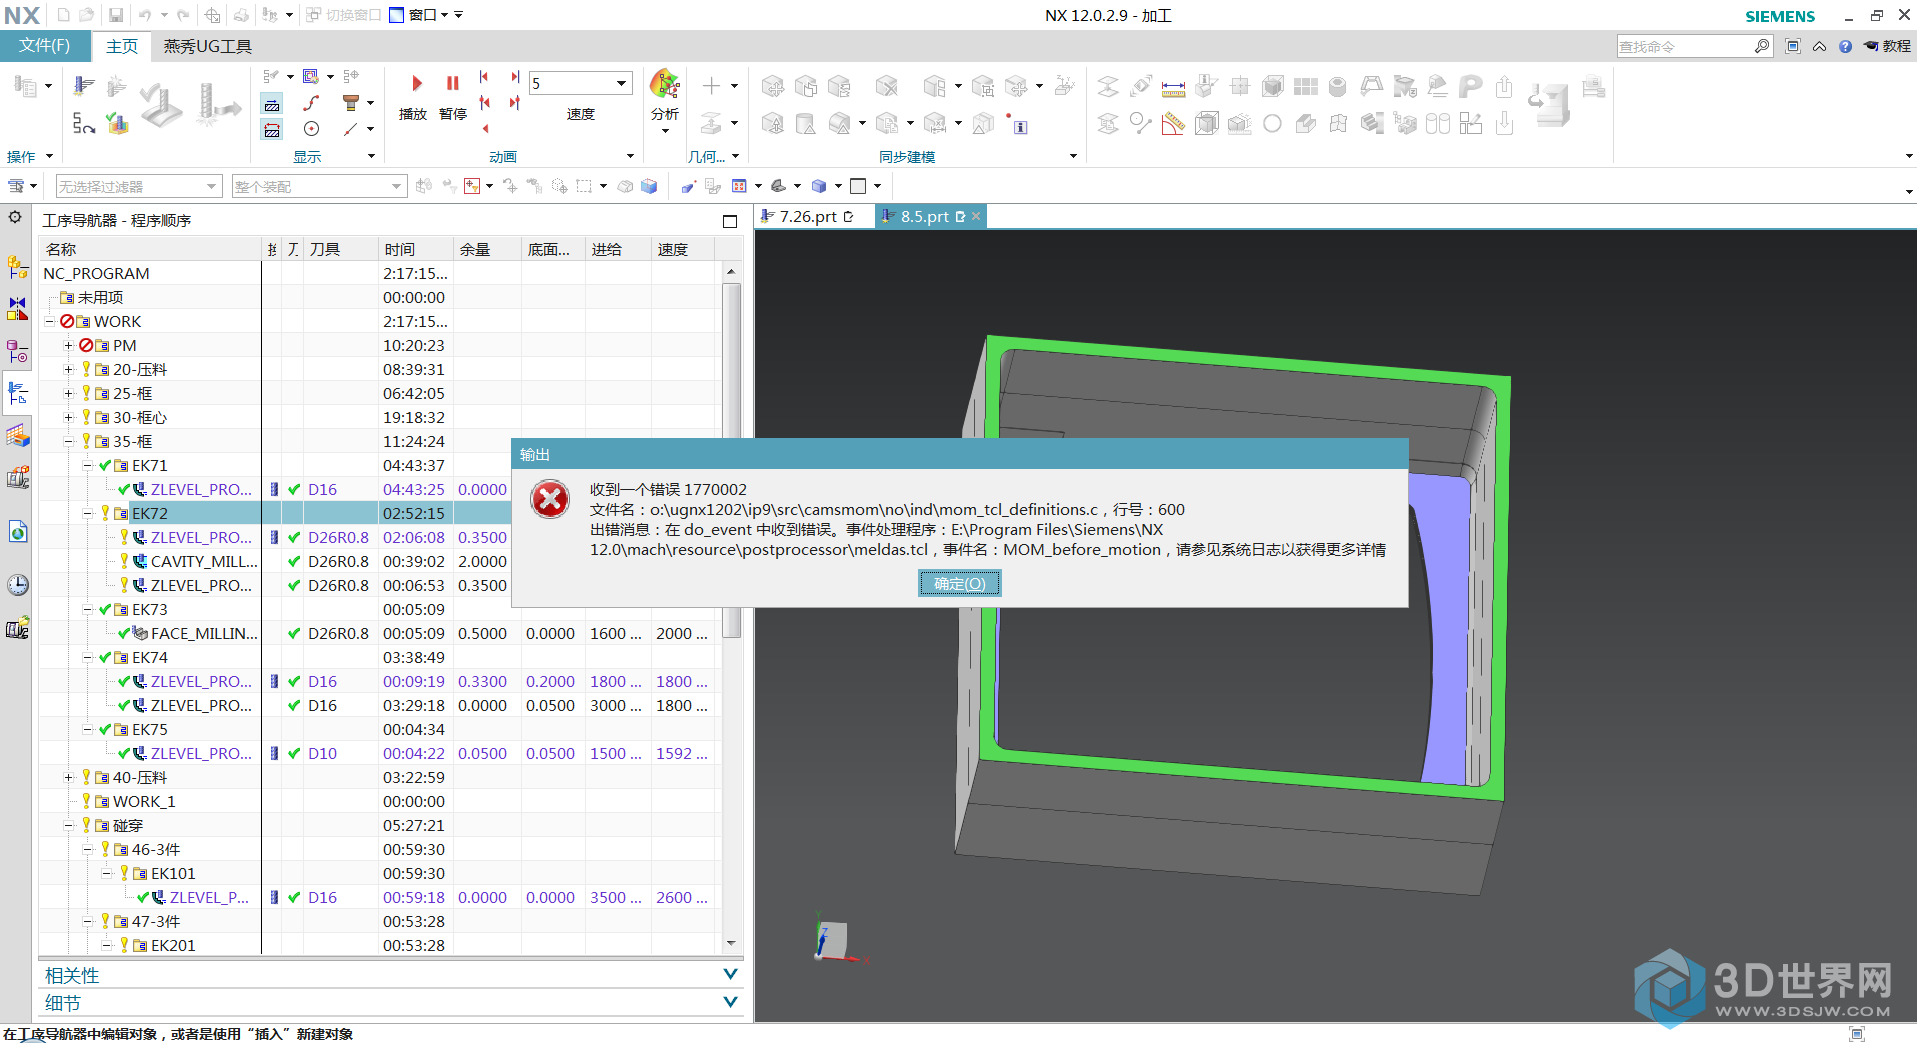The height and width of the screenshot is (1043, 1917).
Task: Collapse the 35-框 group
Action: [68, 442]
